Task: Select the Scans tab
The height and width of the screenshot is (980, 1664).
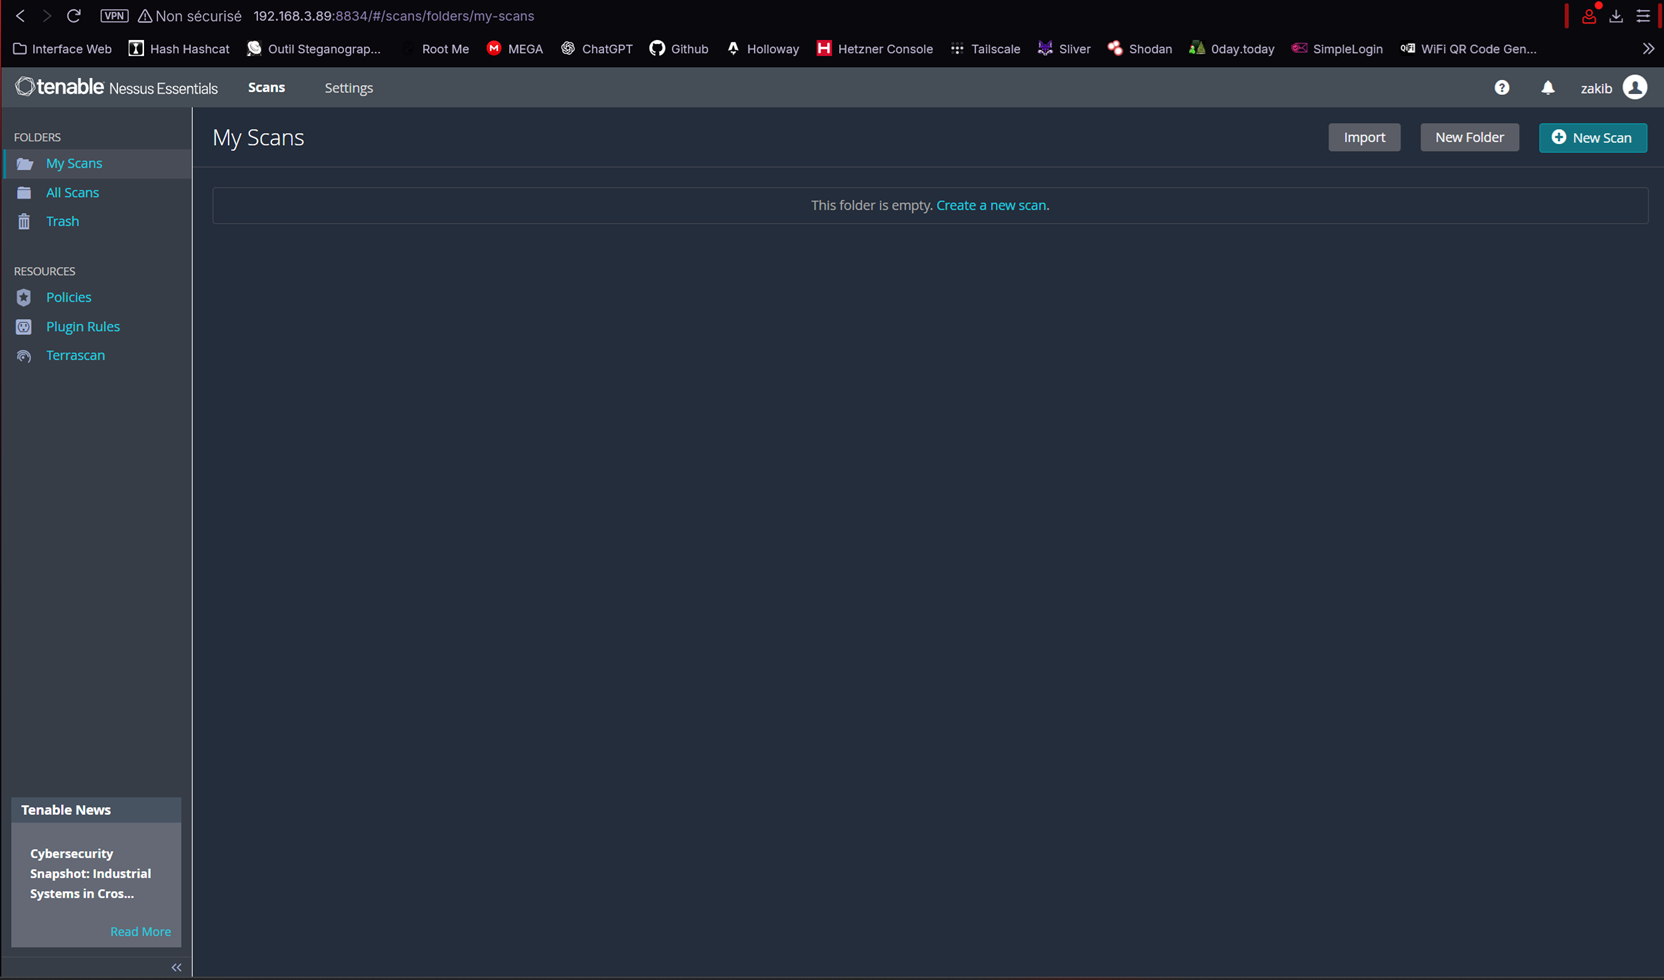Action: coord(266,88)
